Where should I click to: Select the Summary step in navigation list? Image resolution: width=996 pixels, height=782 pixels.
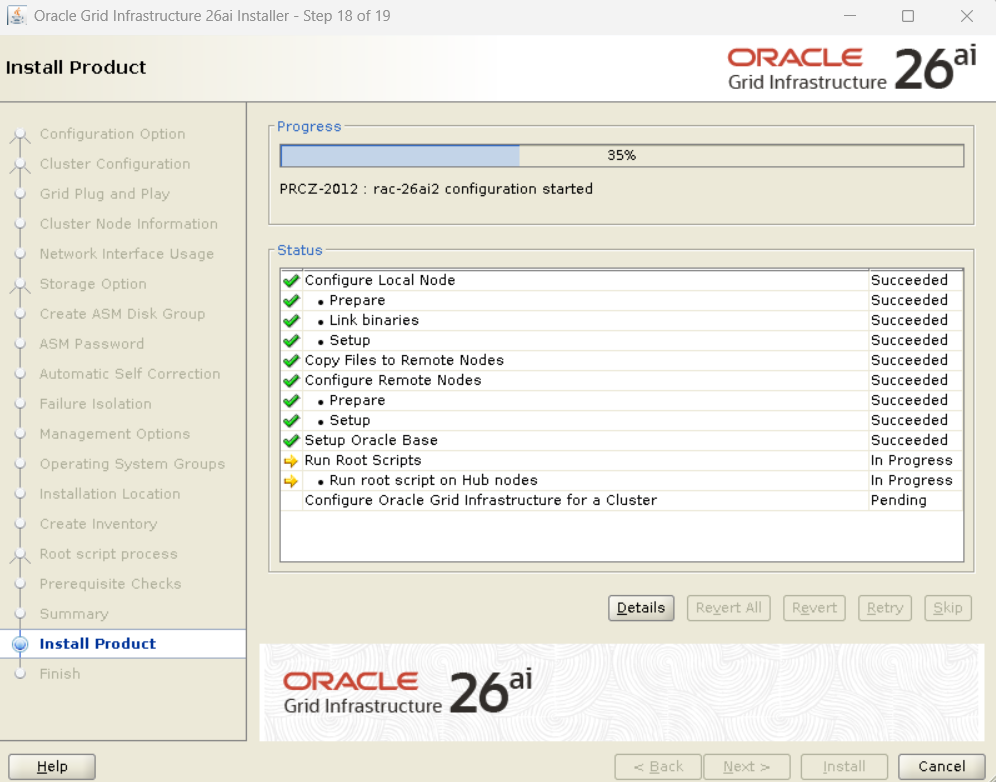pos(73,614)
